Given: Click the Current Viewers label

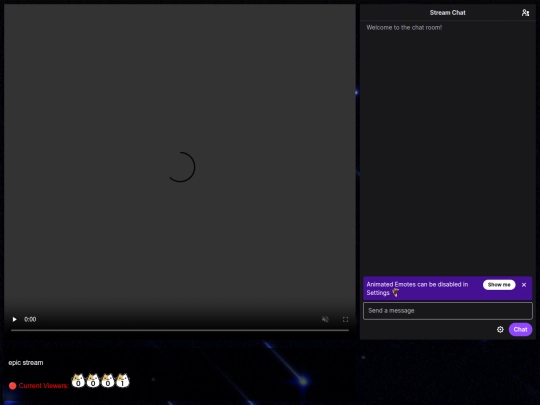Looking at the screenshot, I should pyautogui.click(x=43, y=386).
